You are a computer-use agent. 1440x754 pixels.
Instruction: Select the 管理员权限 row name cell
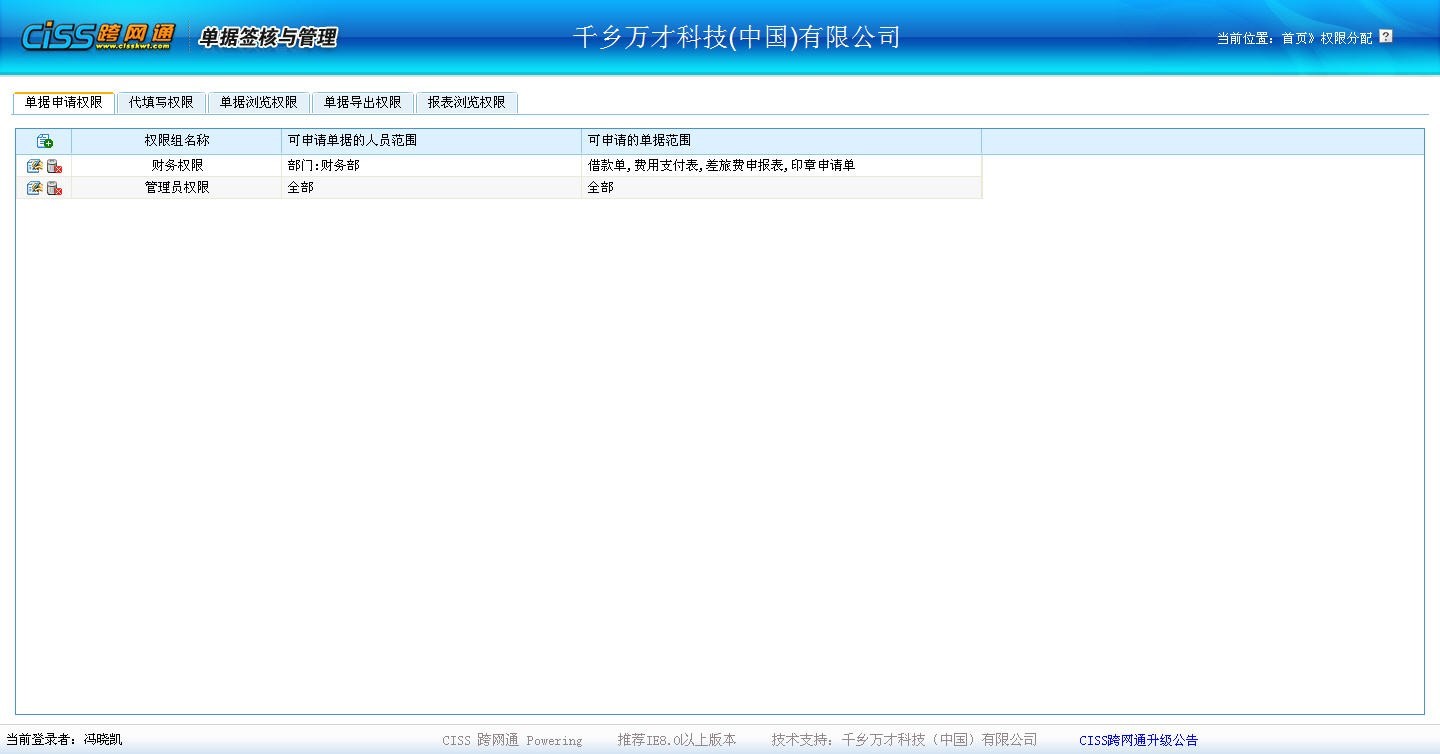click(177, 188)
